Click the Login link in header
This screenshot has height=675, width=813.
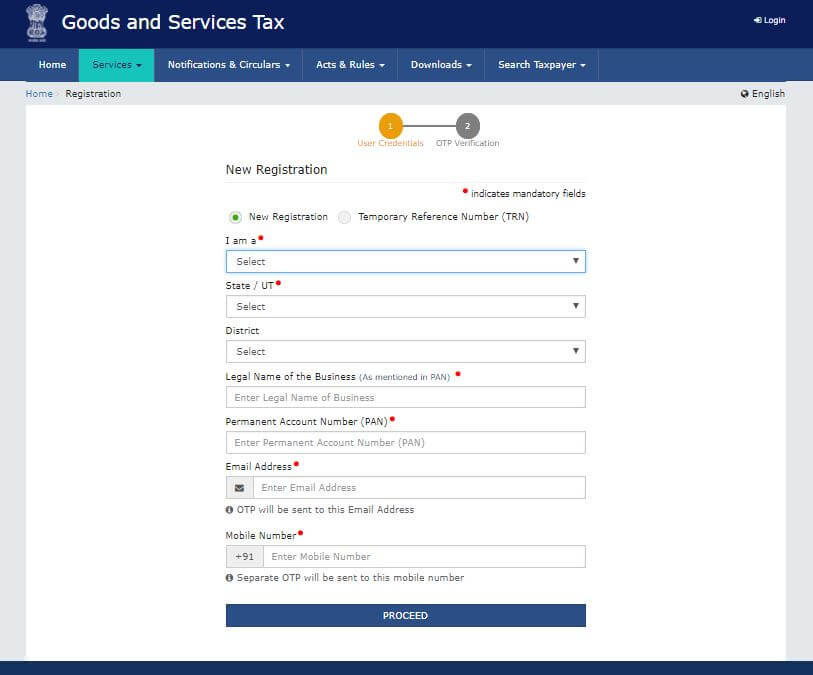point(770,20)
